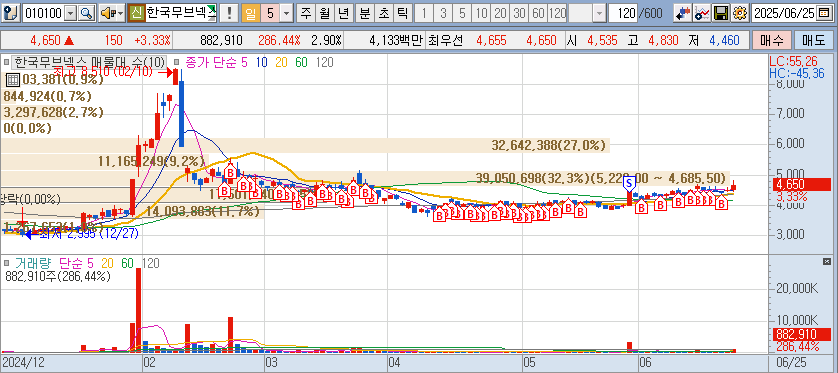Click the bar count field showing 120
Viewport: 838px width, 373px height.
point(622,13)
